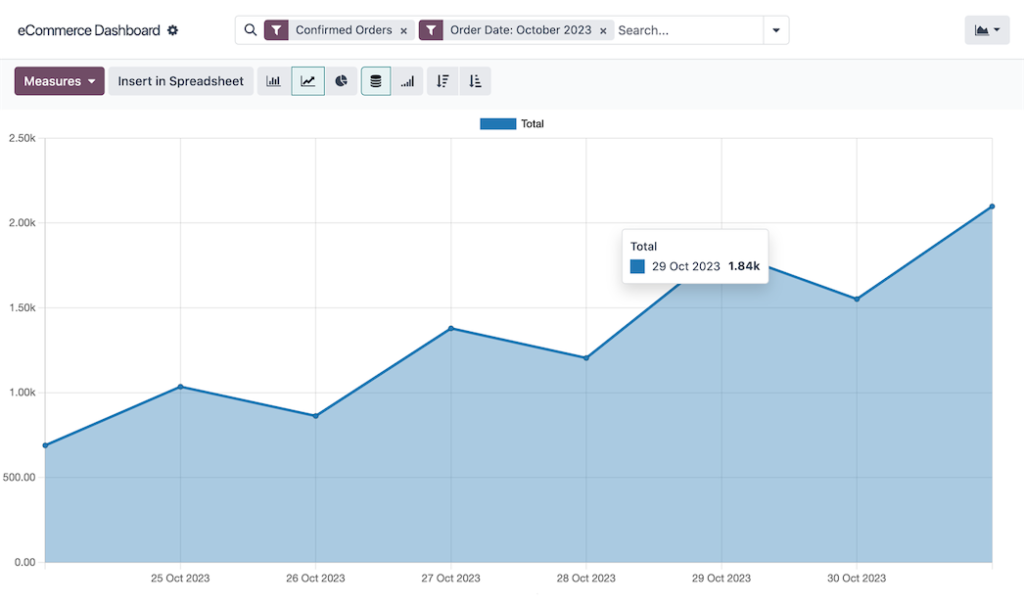Open the dashboard settings gear icon
Image resolution: width=1024 pixels, height=603 pixels.
[x=172, y=30]
